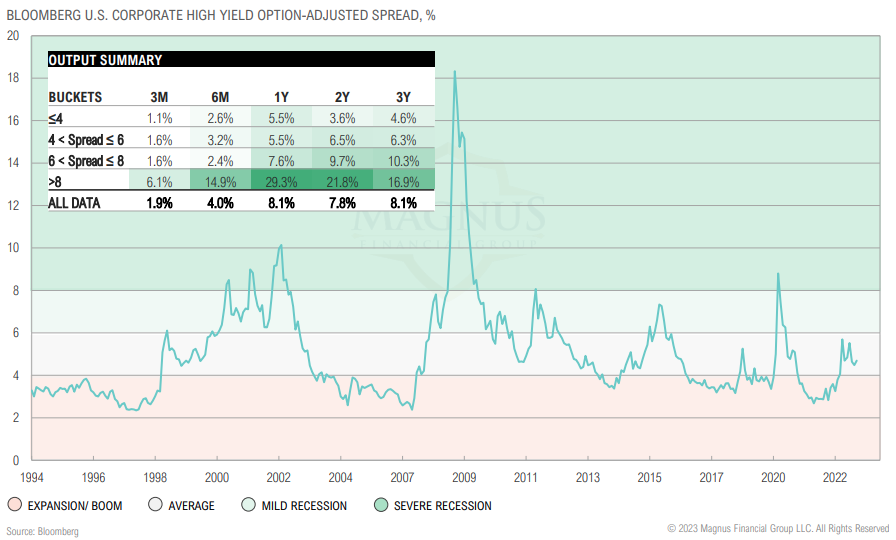Image resolution: width=896 pixels, height=540 pixels.
Task: Select the 3M column header
Action: coord(160,97)
